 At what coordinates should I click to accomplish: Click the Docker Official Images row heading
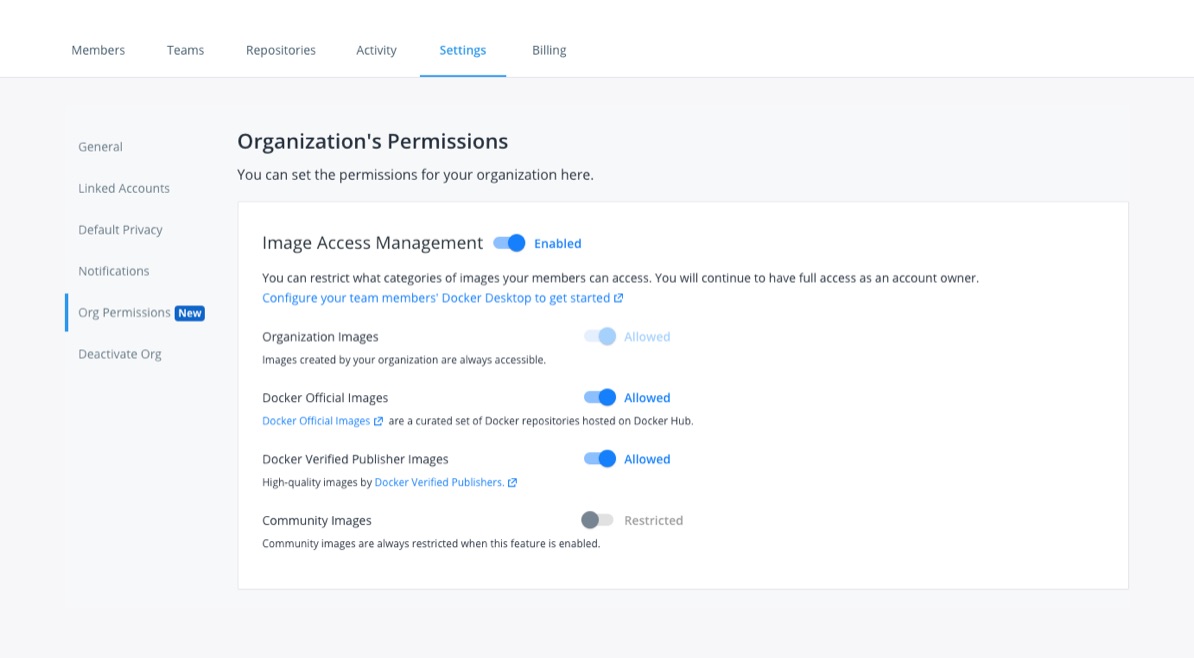tap(325, 398)
